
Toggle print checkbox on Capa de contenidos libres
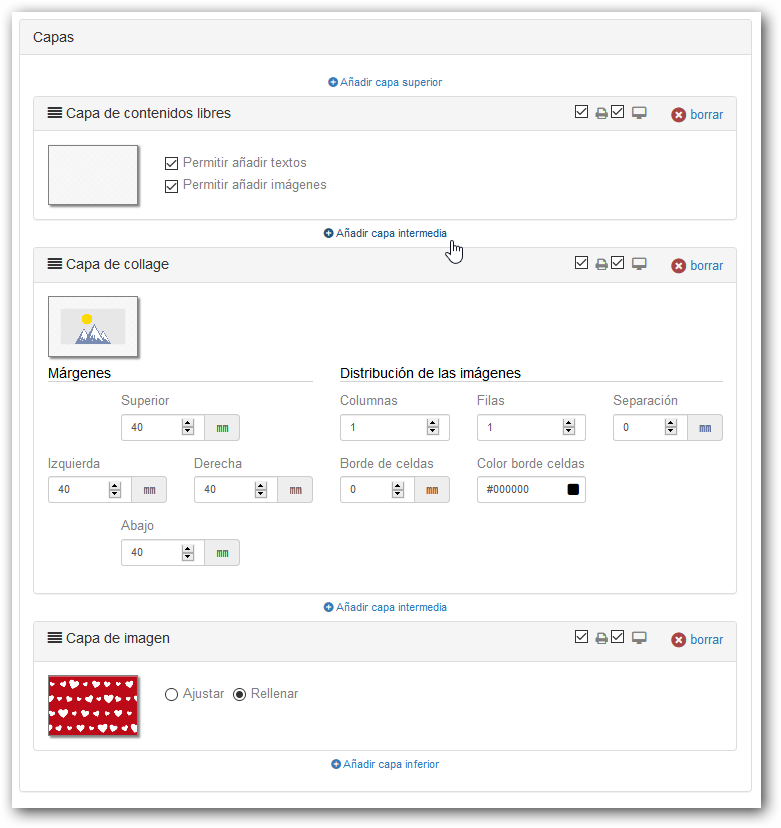point(581,112)
